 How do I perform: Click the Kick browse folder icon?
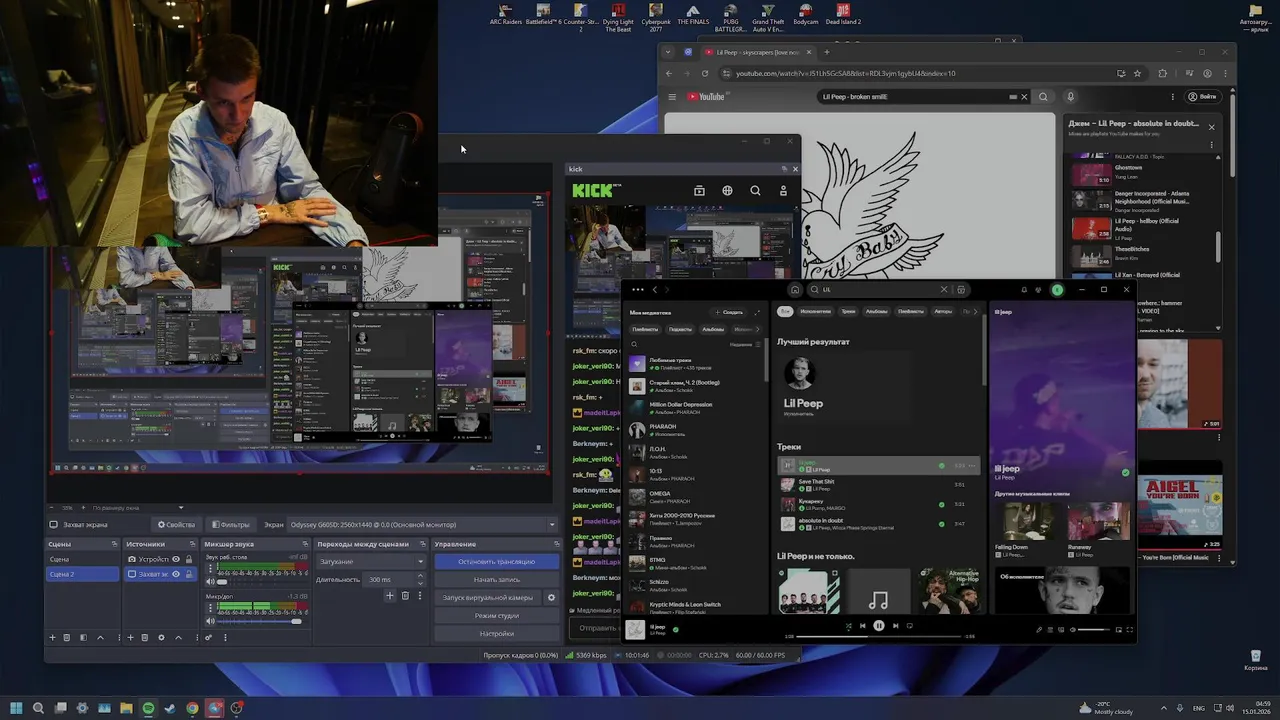(x=699, y=191)
